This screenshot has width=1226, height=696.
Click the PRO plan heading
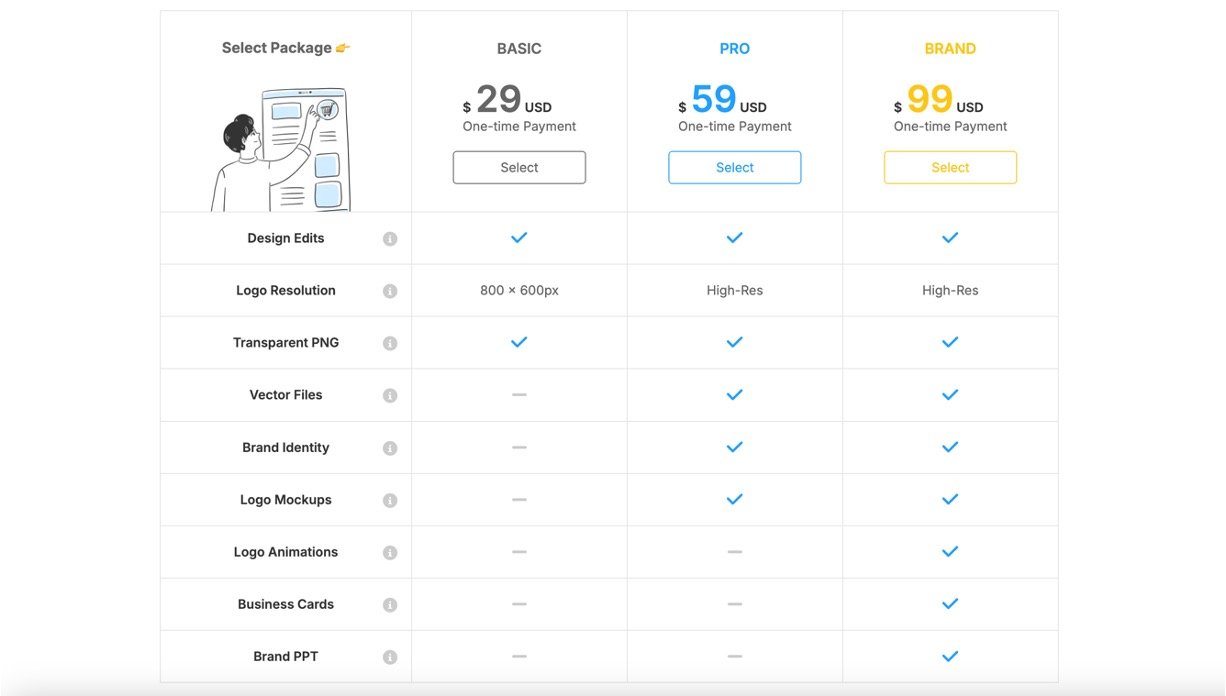coord(734,48)
